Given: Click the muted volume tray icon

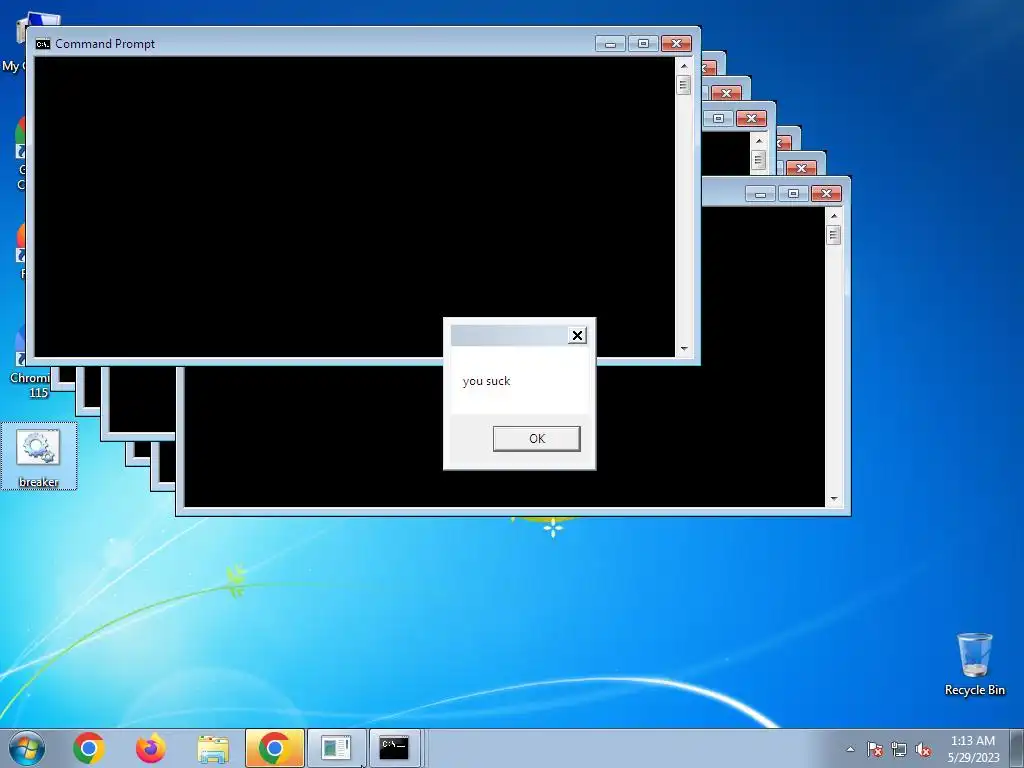Looking at the screenshot, I should point(923,749).
